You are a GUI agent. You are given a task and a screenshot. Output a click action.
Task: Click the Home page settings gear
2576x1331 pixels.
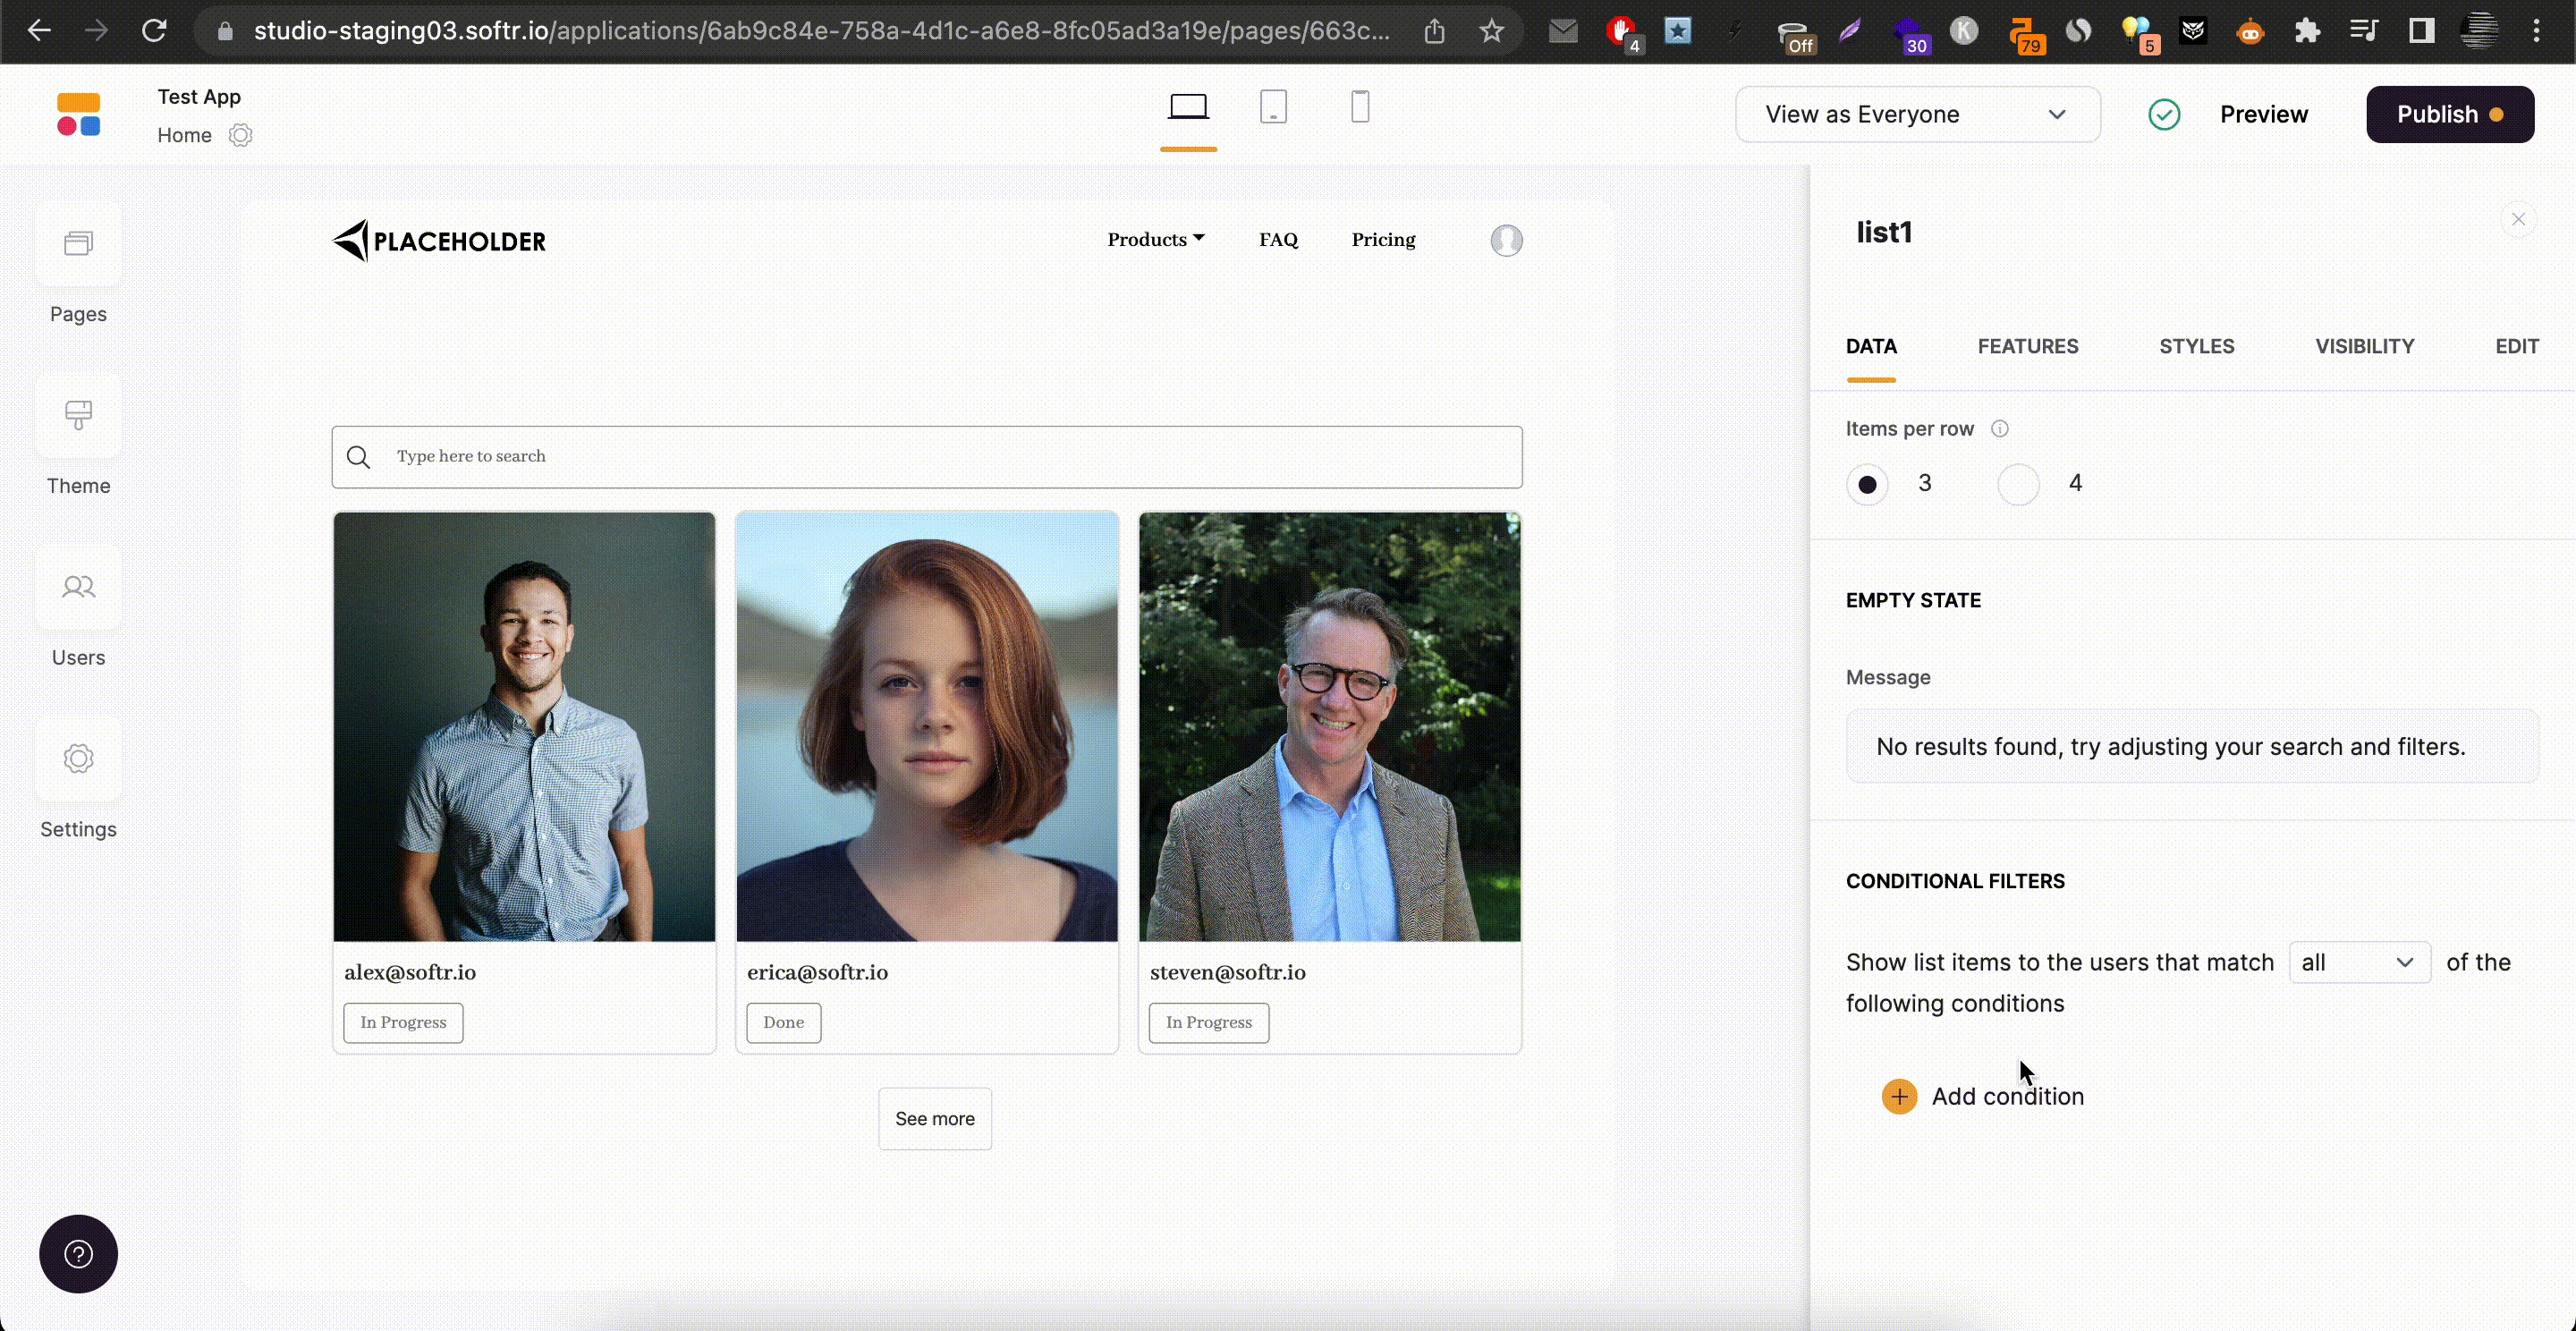coord(240,135)
